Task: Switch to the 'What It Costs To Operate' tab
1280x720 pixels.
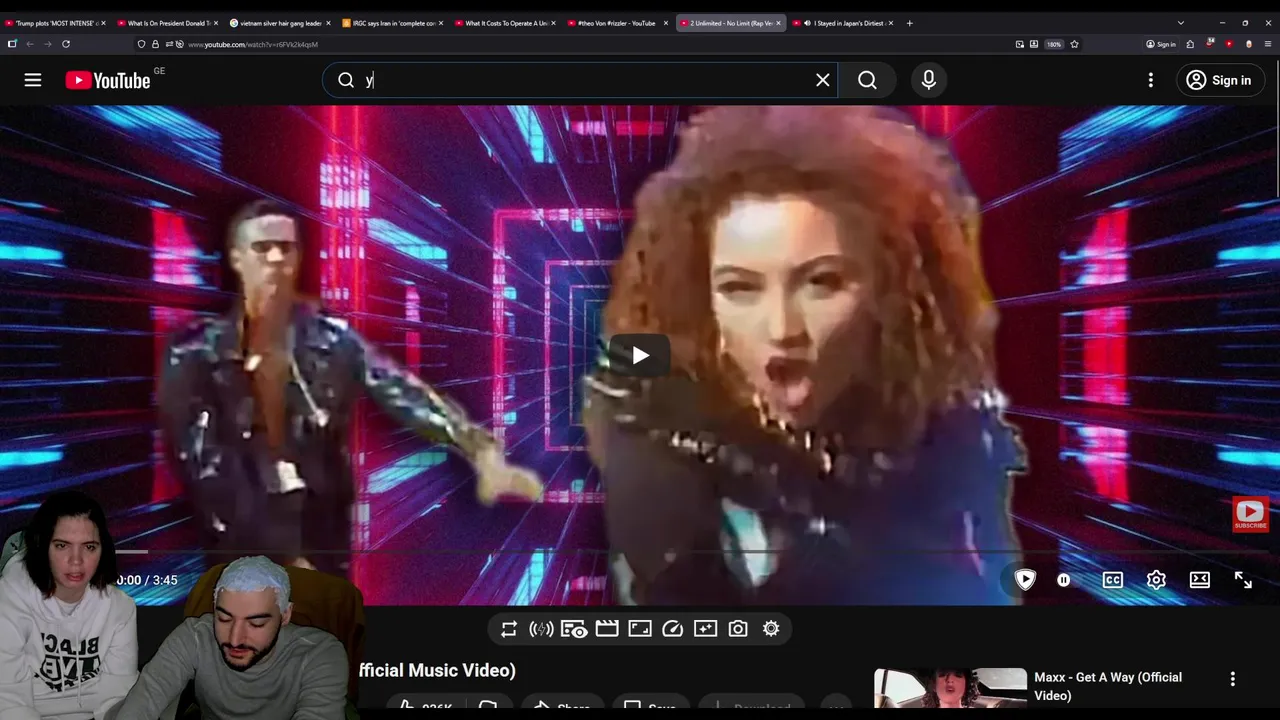Action: tap(505, 23)
